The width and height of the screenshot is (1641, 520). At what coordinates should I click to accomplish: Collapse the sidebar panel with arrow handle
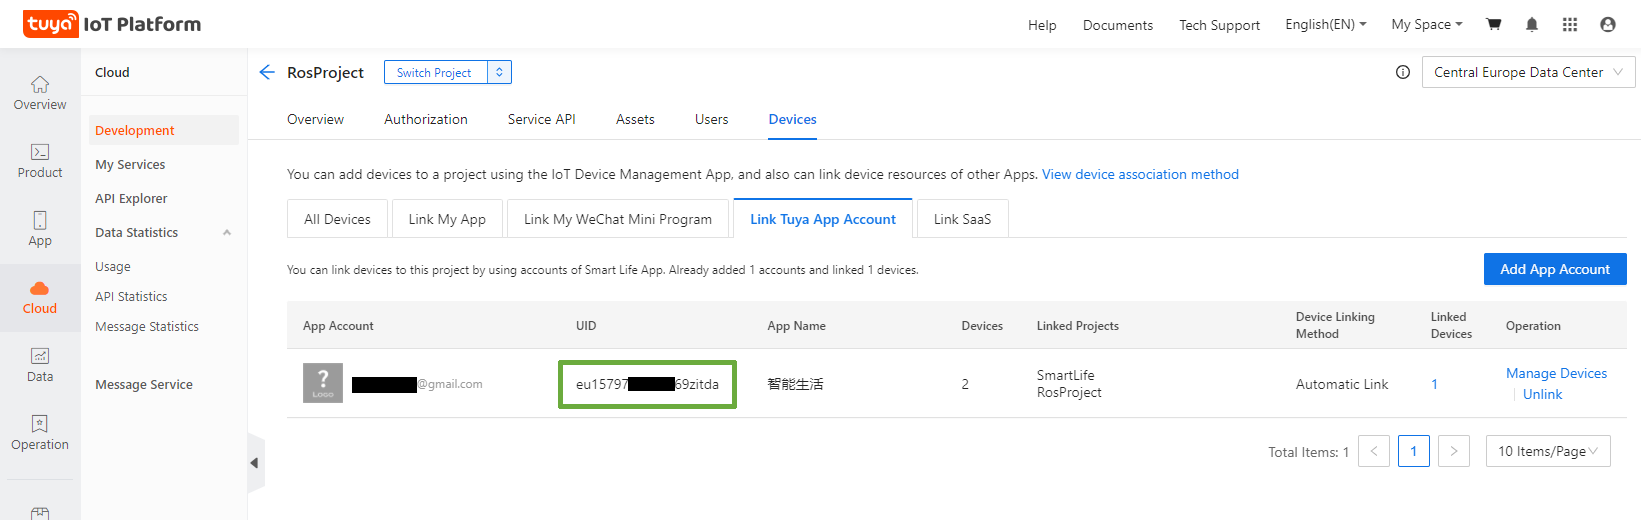click(255, 463)
